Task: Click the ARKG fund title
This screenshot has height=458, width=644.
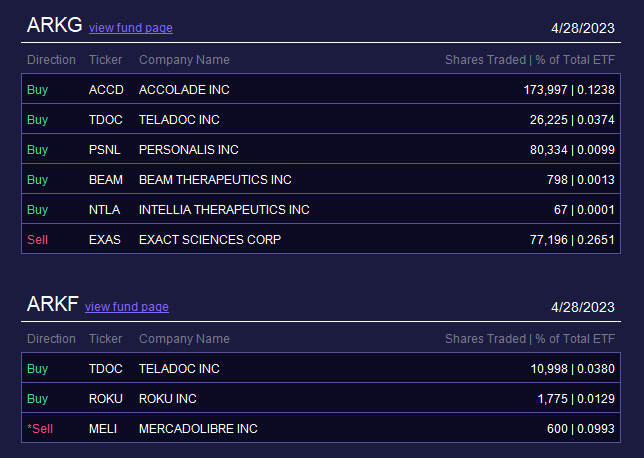Action: click(x=55, y=25)
